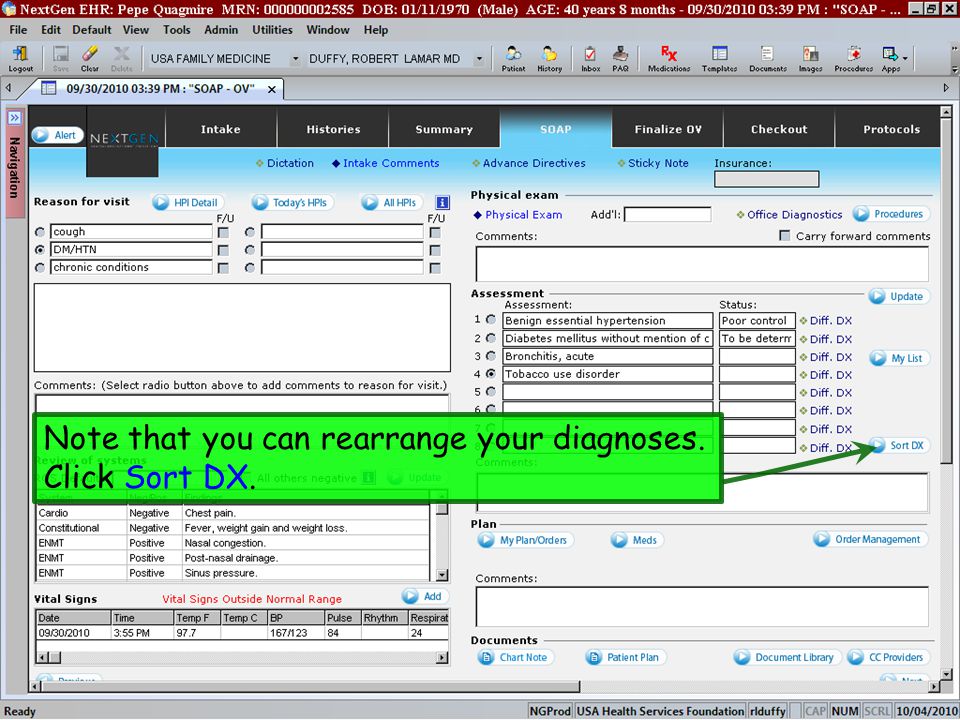This screenshot has width=960, height=720.
Task: Switch to the Intake tab
Action: point(221,129)
